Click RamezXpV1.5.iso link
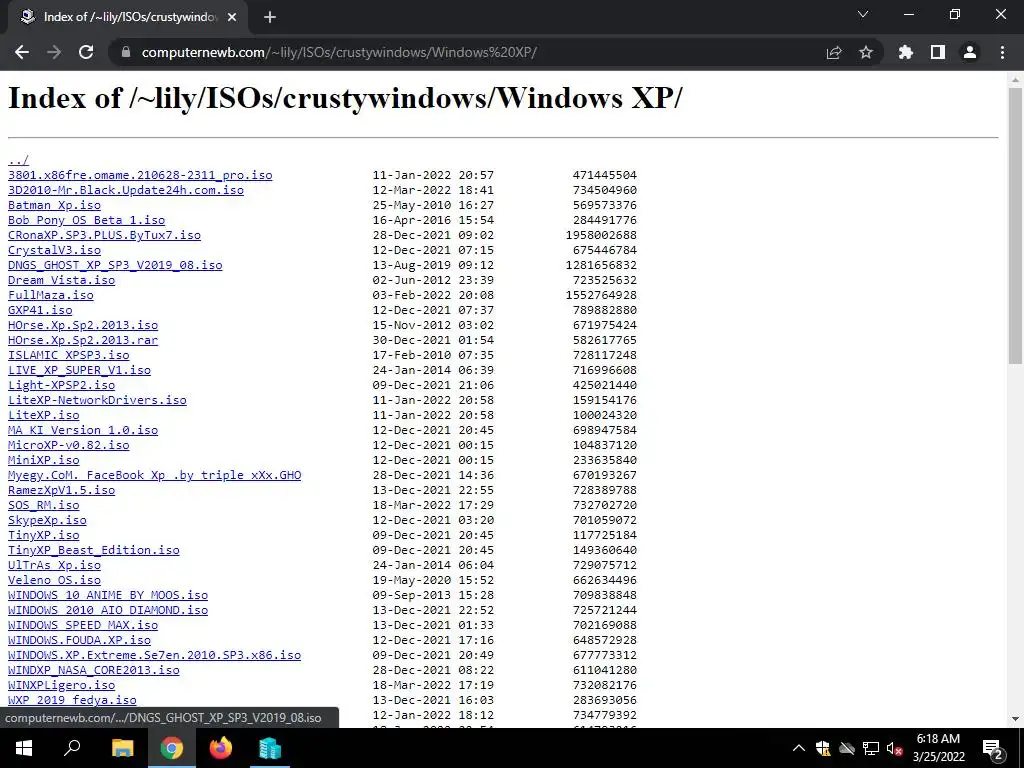 tap(61, 490)
